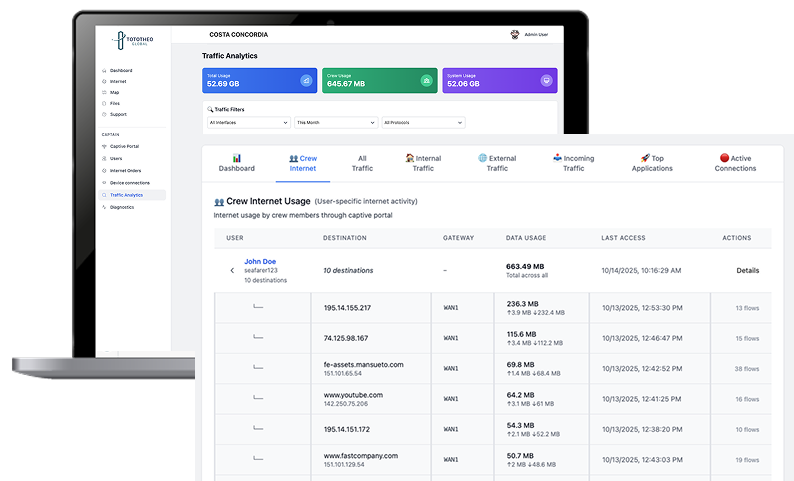
Task: Click the Diagnostics sidebar icon
Action: click(104, 207)
